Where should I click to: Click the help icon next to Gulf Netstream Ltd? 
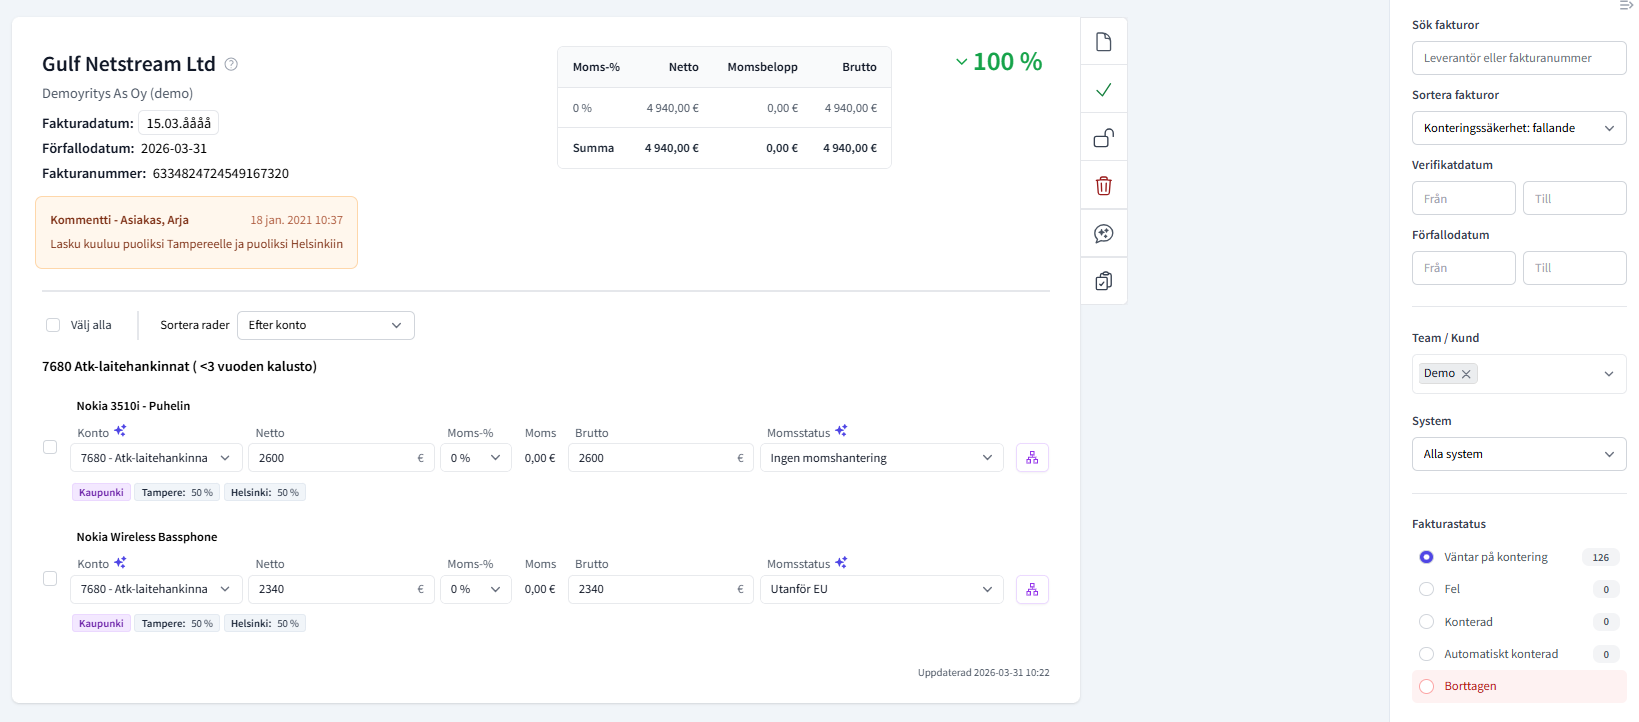tap(231, 64)
